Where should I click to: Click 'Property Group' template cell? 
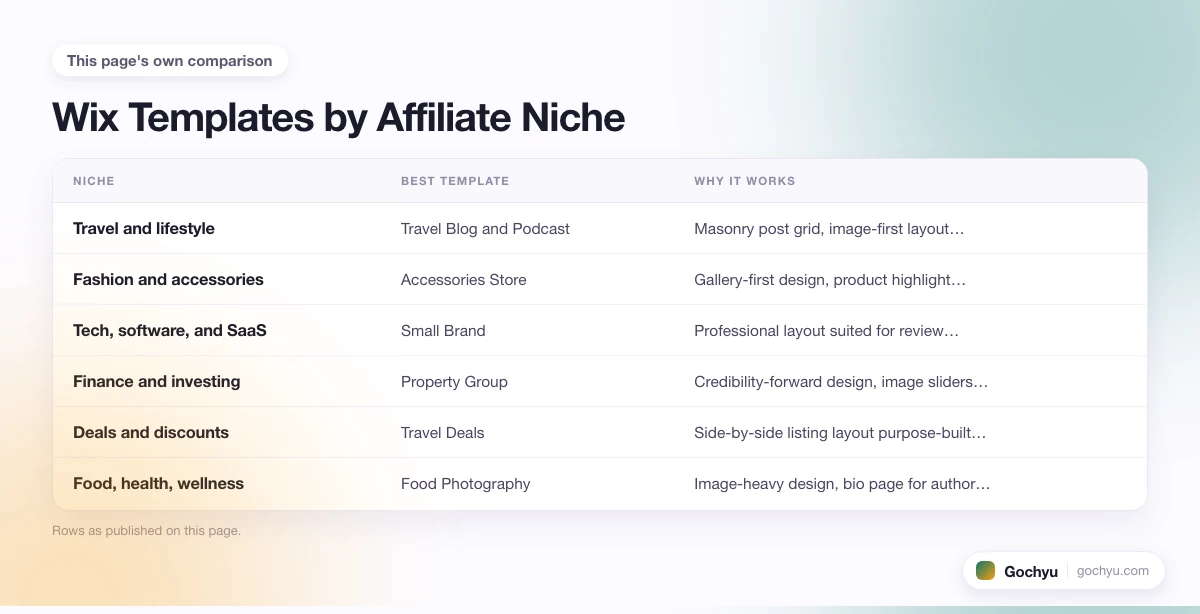coord(454,382)
